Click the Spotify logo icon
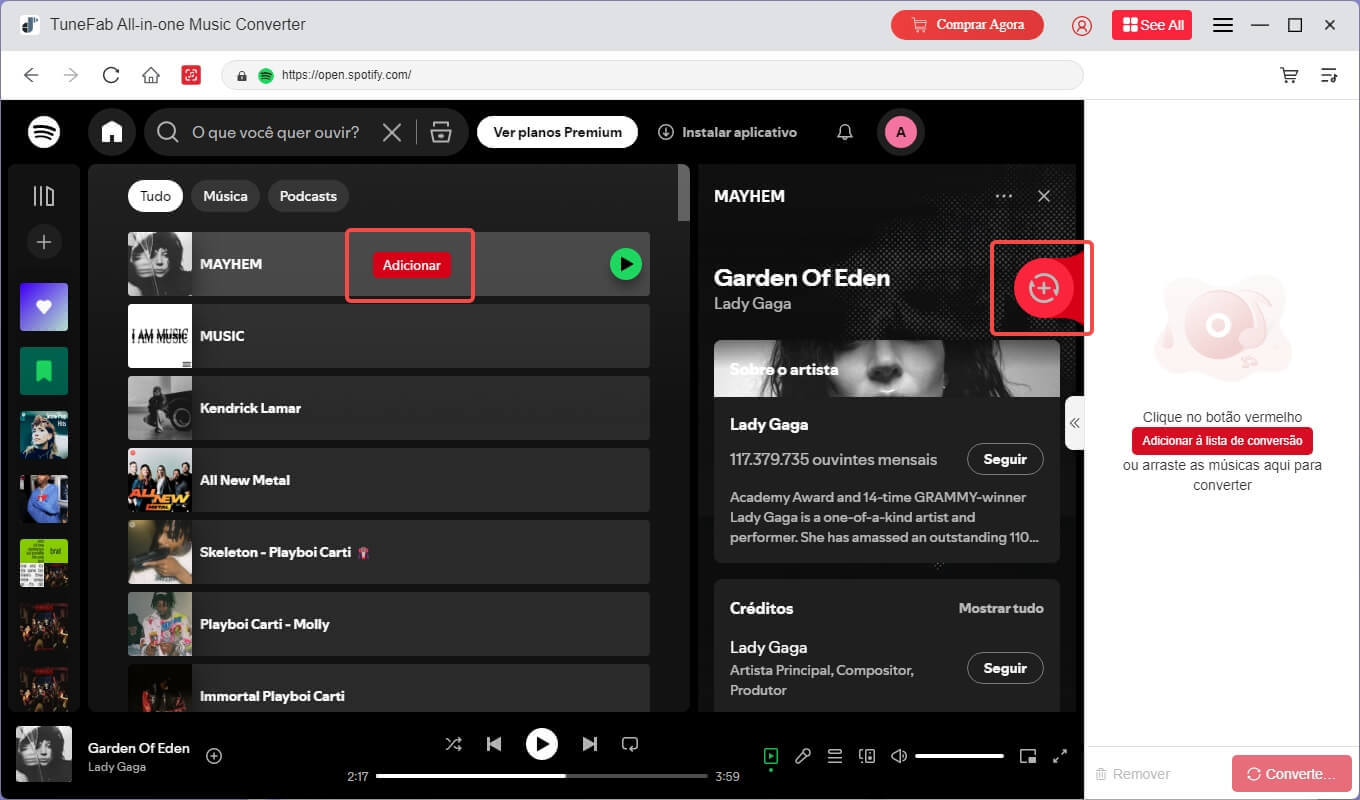1360x800 pixels. 44,132
